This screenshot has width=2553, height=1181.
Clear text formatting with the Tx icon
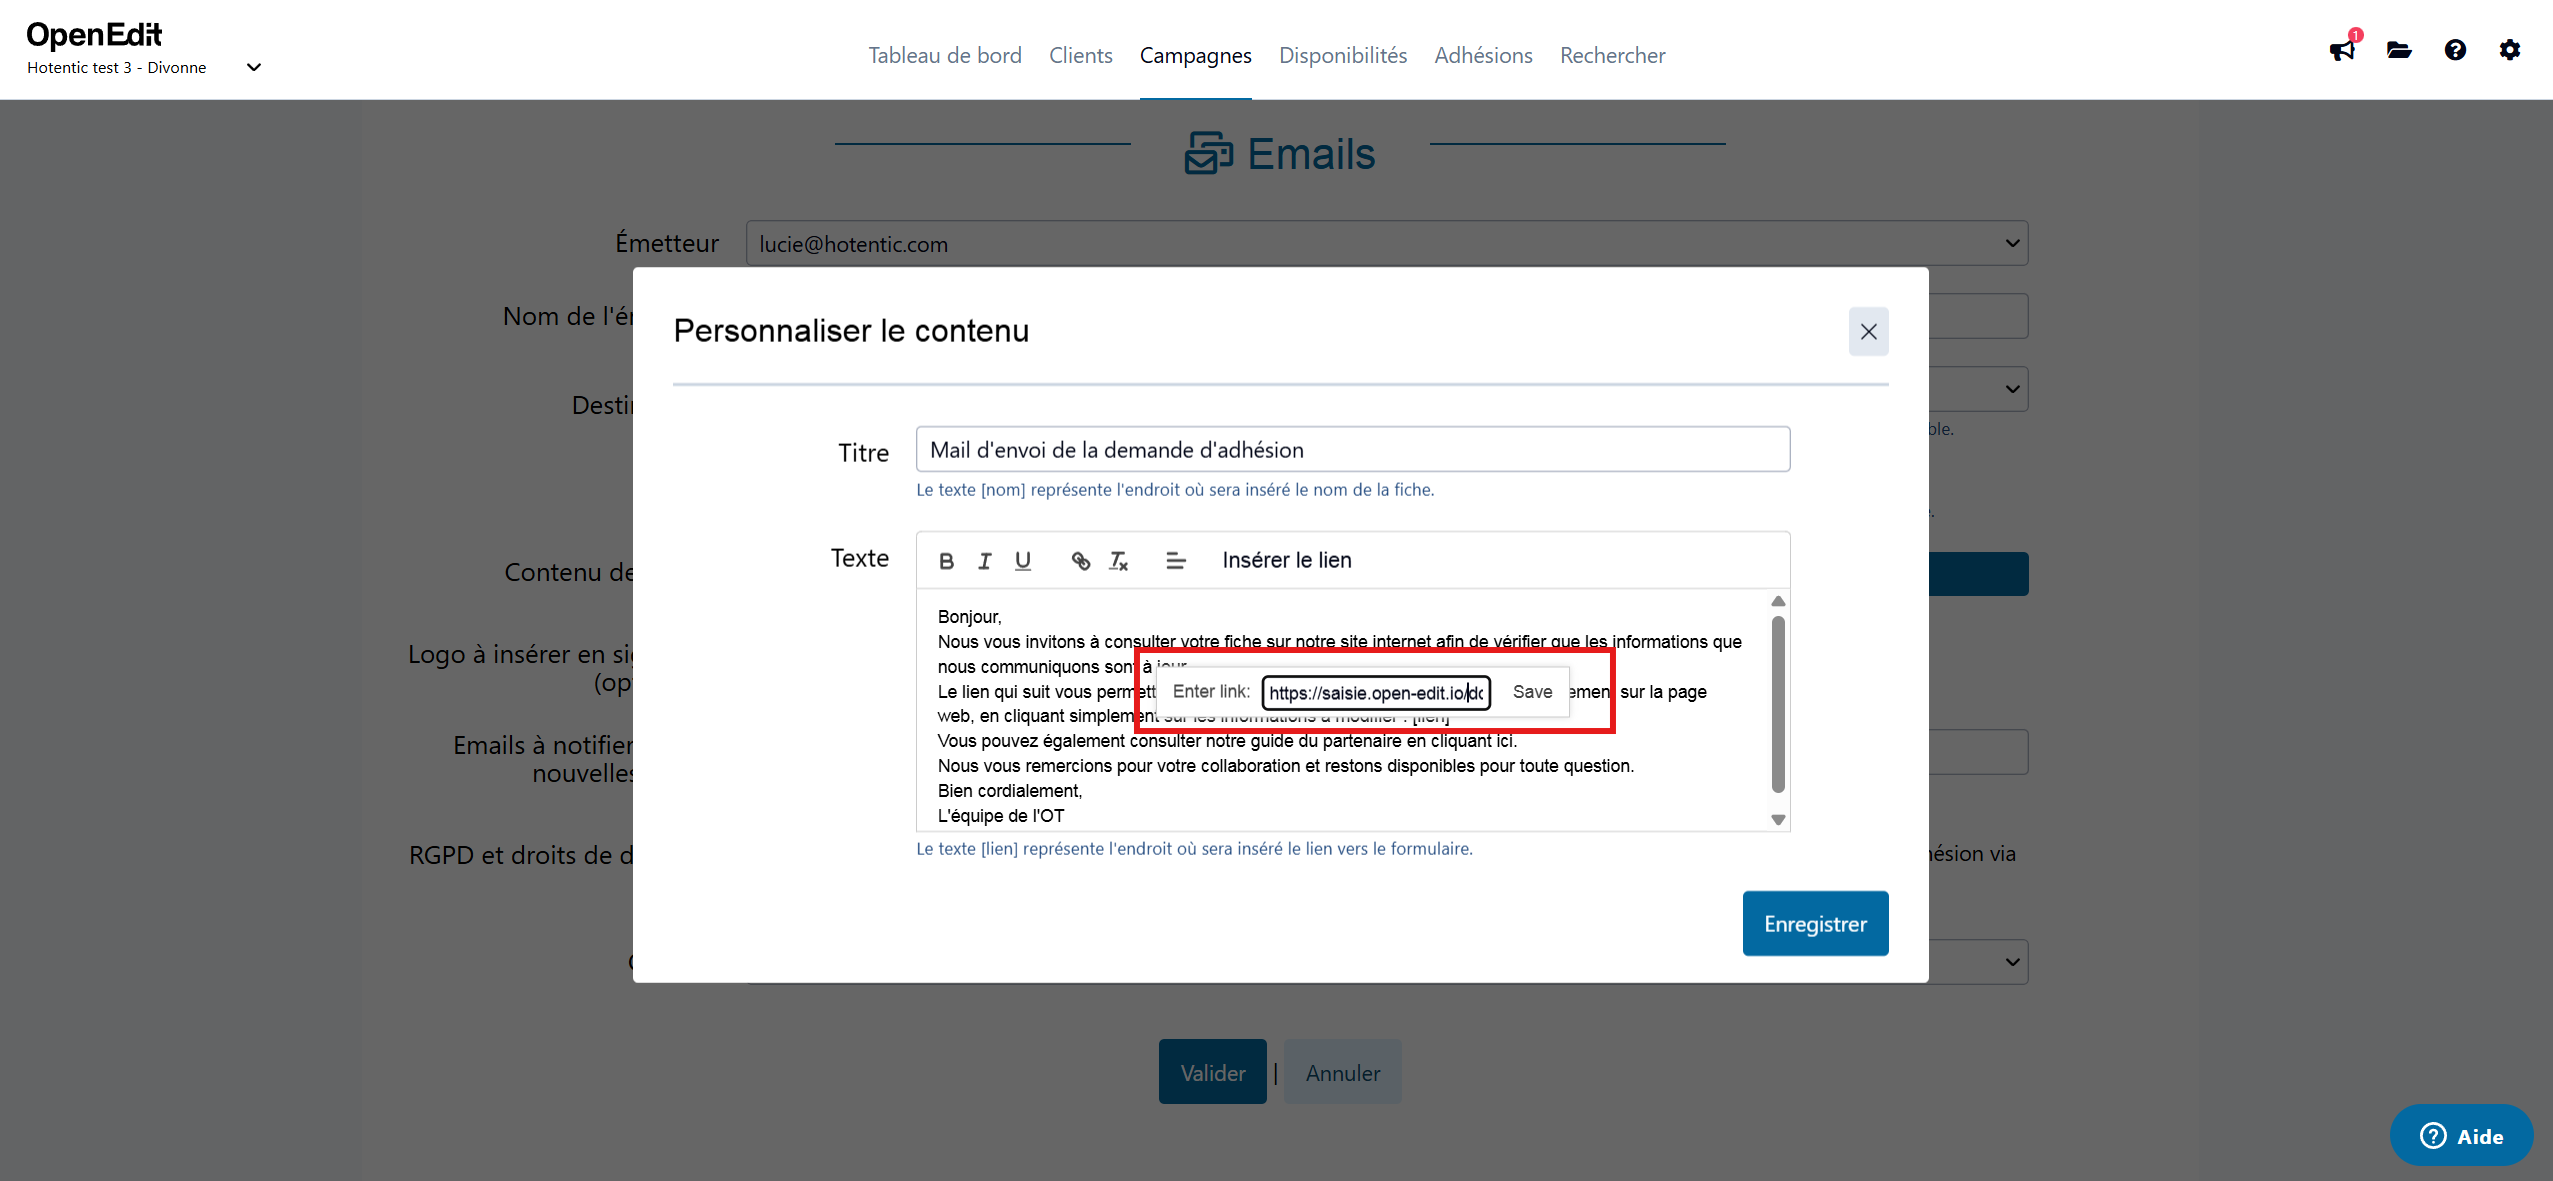click(x=1119, y=560)
